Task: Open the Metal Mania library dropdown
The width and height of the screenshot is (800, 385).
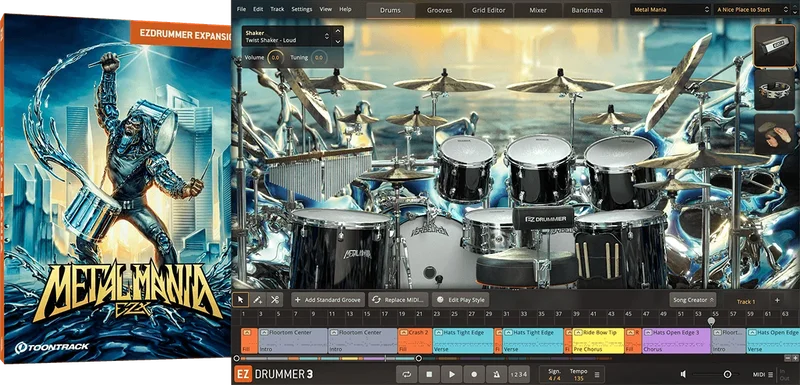Action: pos(670,9)
